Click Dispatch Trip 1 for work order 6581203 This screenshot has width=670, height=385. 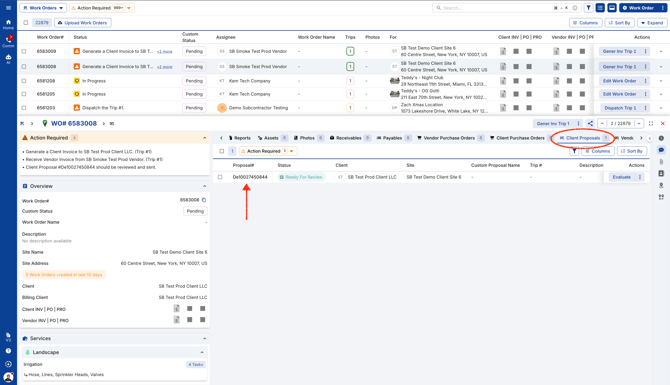tap(620, 108)
